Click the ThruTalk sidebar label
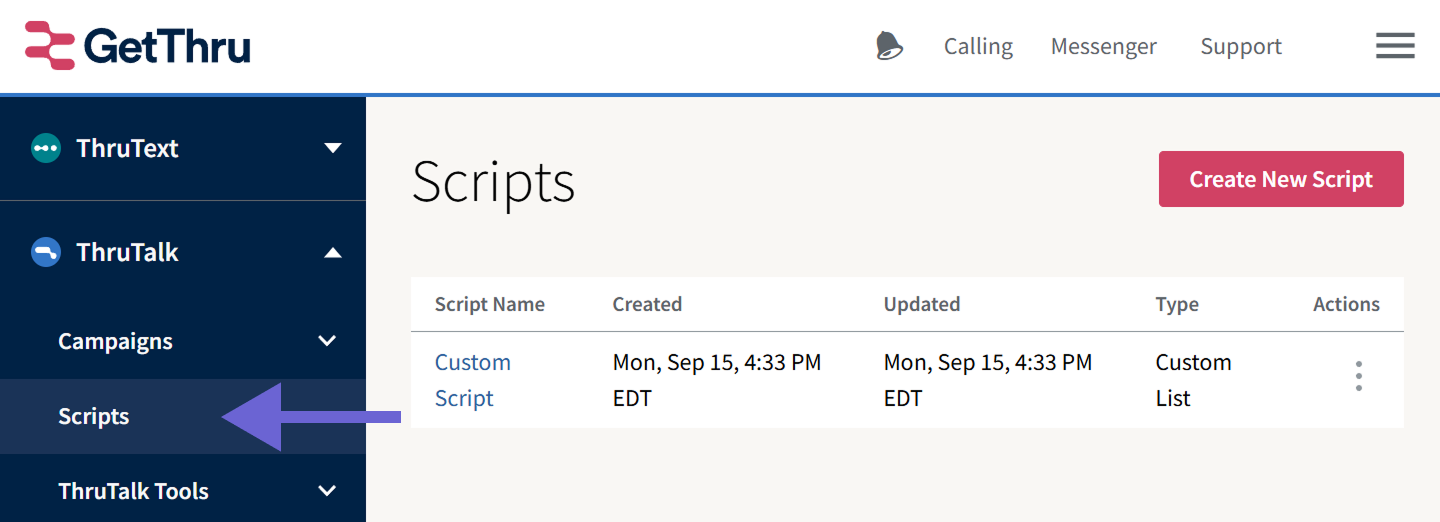1440x522 pixels. (x=127, y=252)
